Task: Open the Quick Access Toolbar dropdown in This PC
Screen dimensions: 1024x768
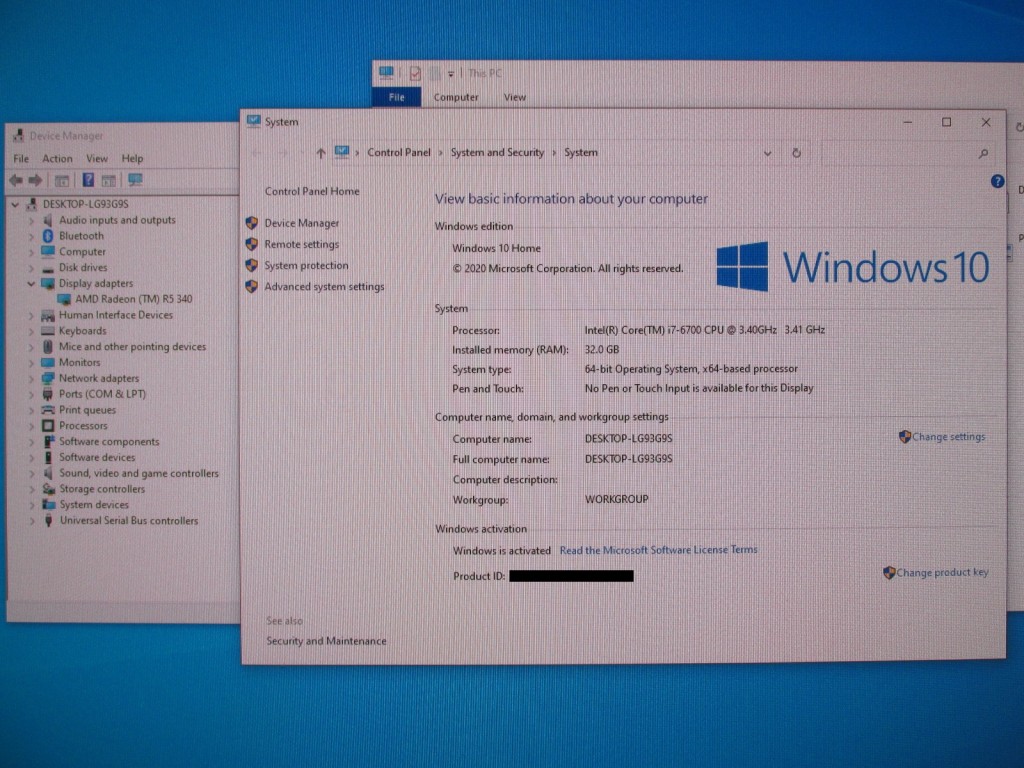Action: point(451,74)
